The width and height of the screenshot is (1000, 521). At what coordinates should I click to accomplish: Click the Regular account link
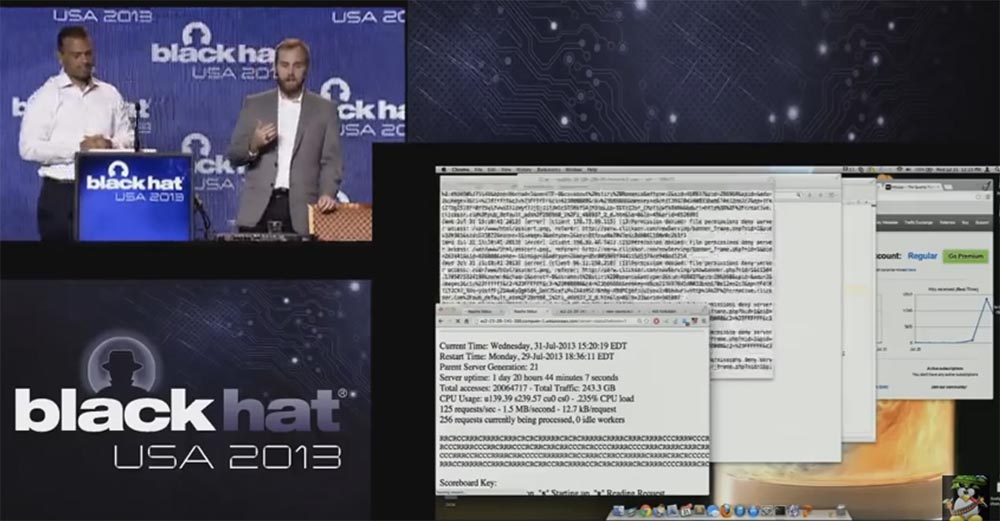click(x=922, y=256)
